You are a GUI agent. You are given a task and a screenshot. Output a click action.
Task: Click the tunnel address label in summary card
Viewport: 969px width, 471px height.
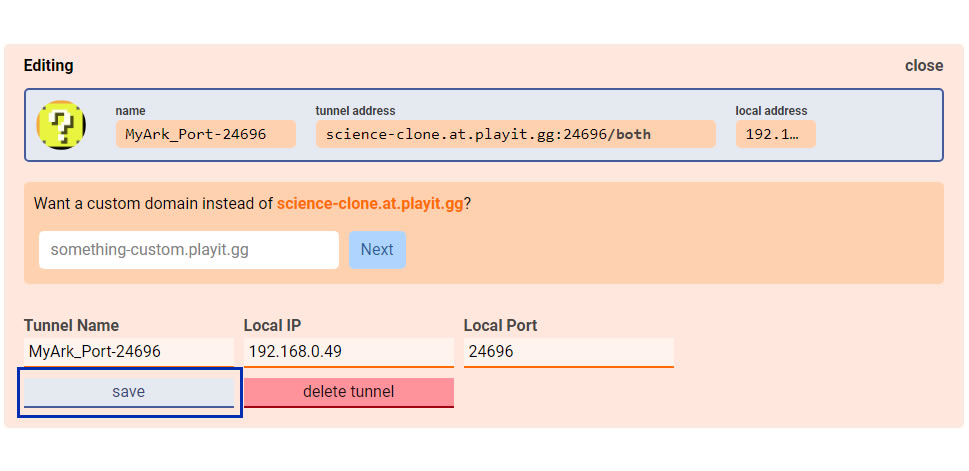point(355,111)
